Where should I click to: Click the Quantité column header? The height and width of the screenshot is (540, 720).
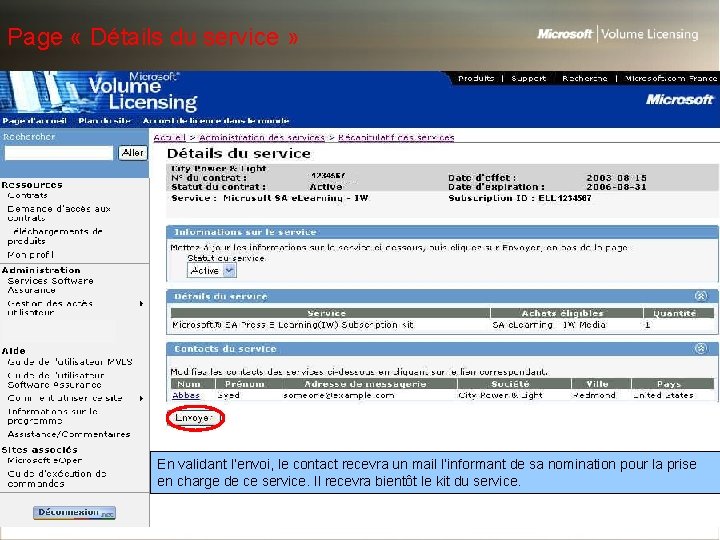[679, 313]
